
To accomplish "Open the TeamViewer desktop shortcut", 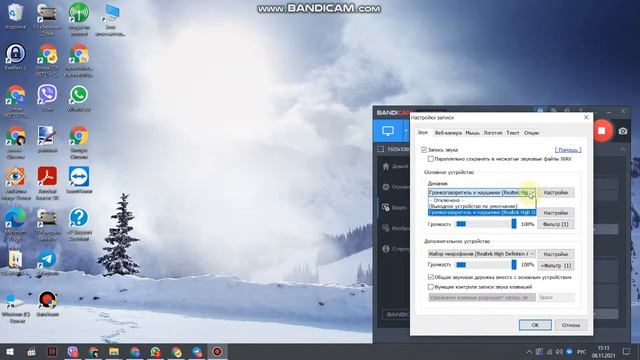I will coord(79,180).
